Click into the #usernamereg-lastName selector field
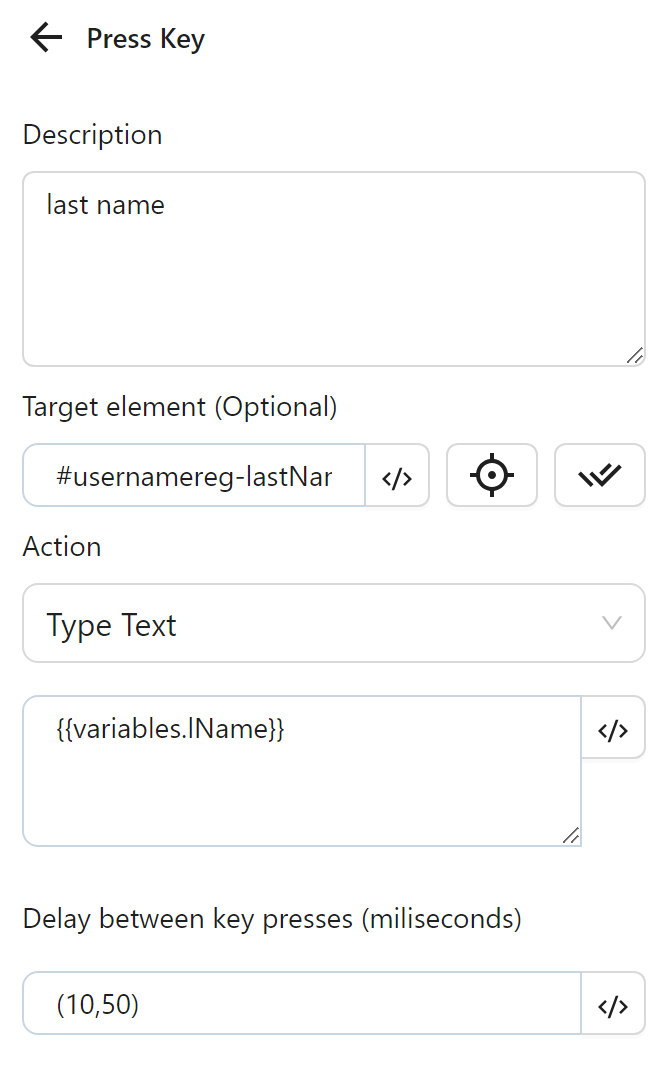653x1074 pixels. coord(194,477)
